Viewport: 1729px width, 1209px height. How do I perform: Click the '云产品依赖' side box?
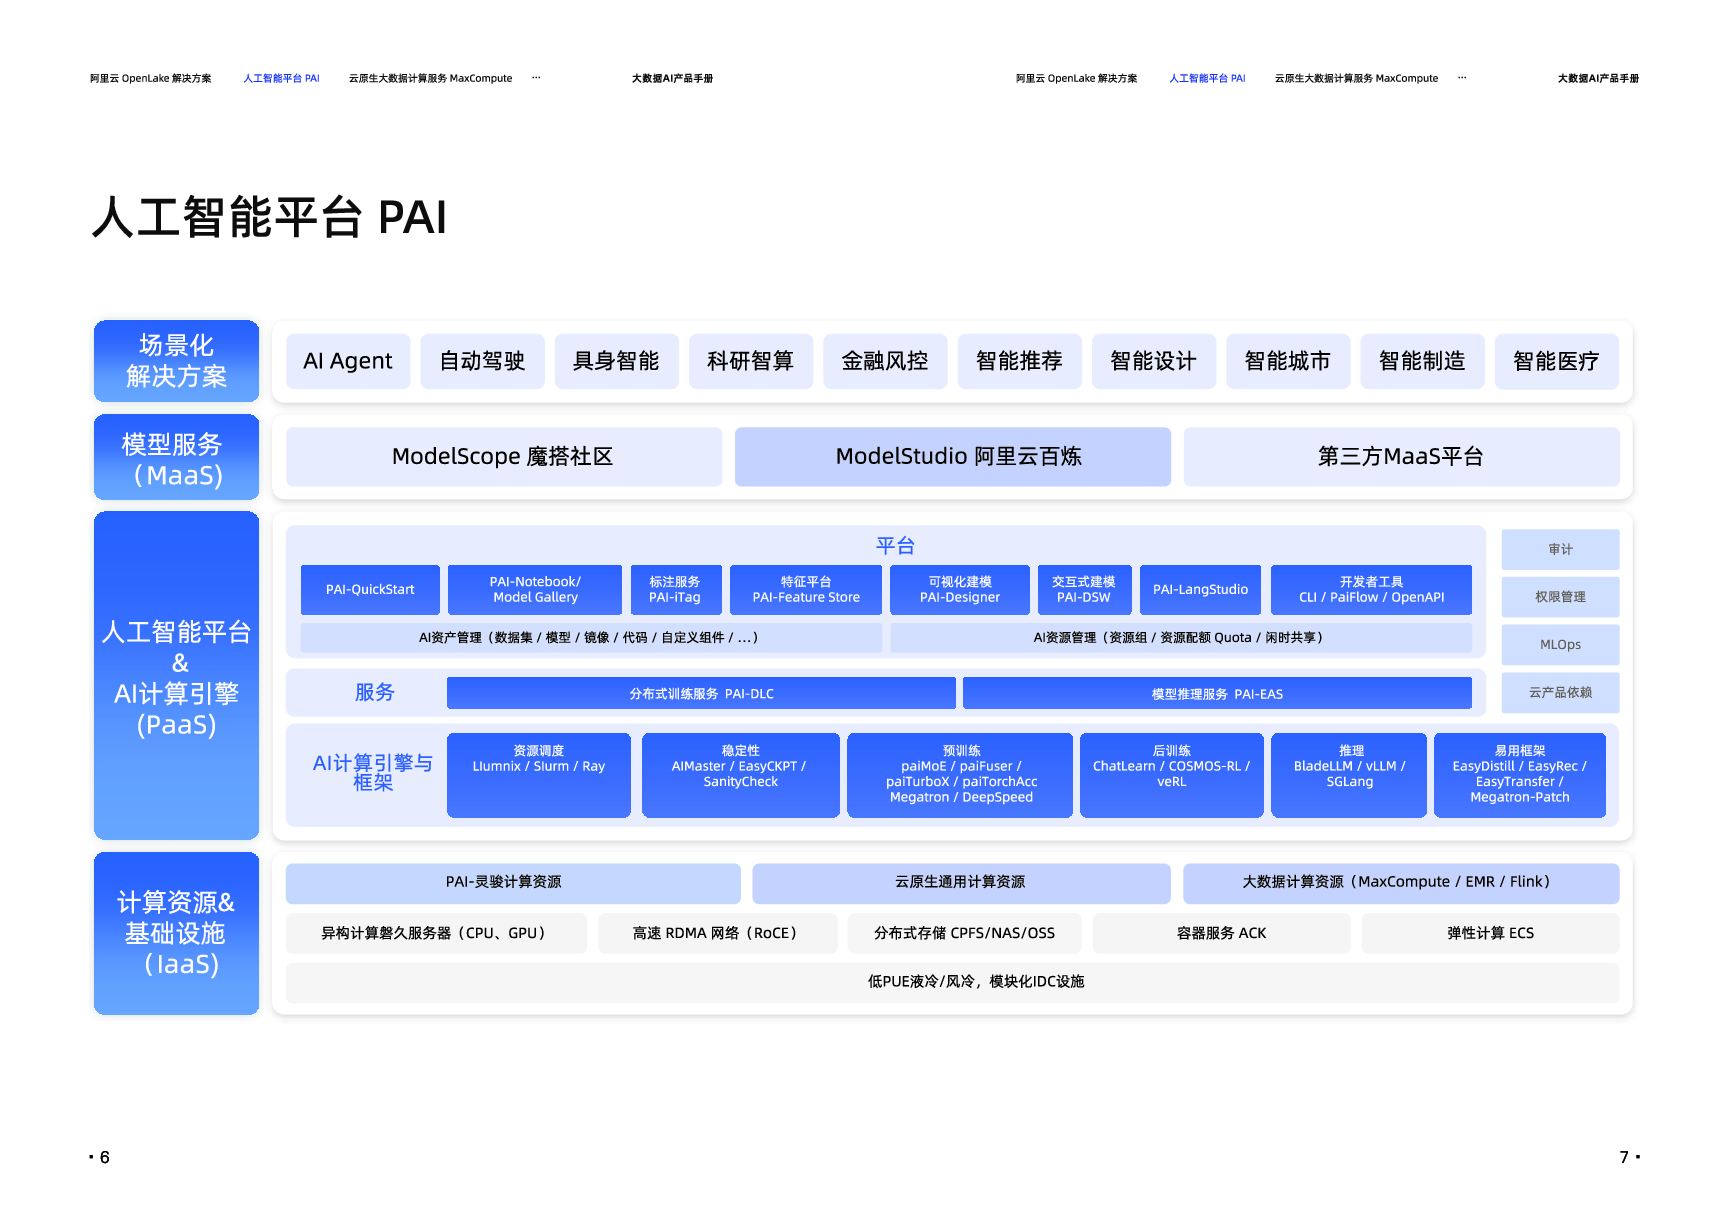(1560, 693)
